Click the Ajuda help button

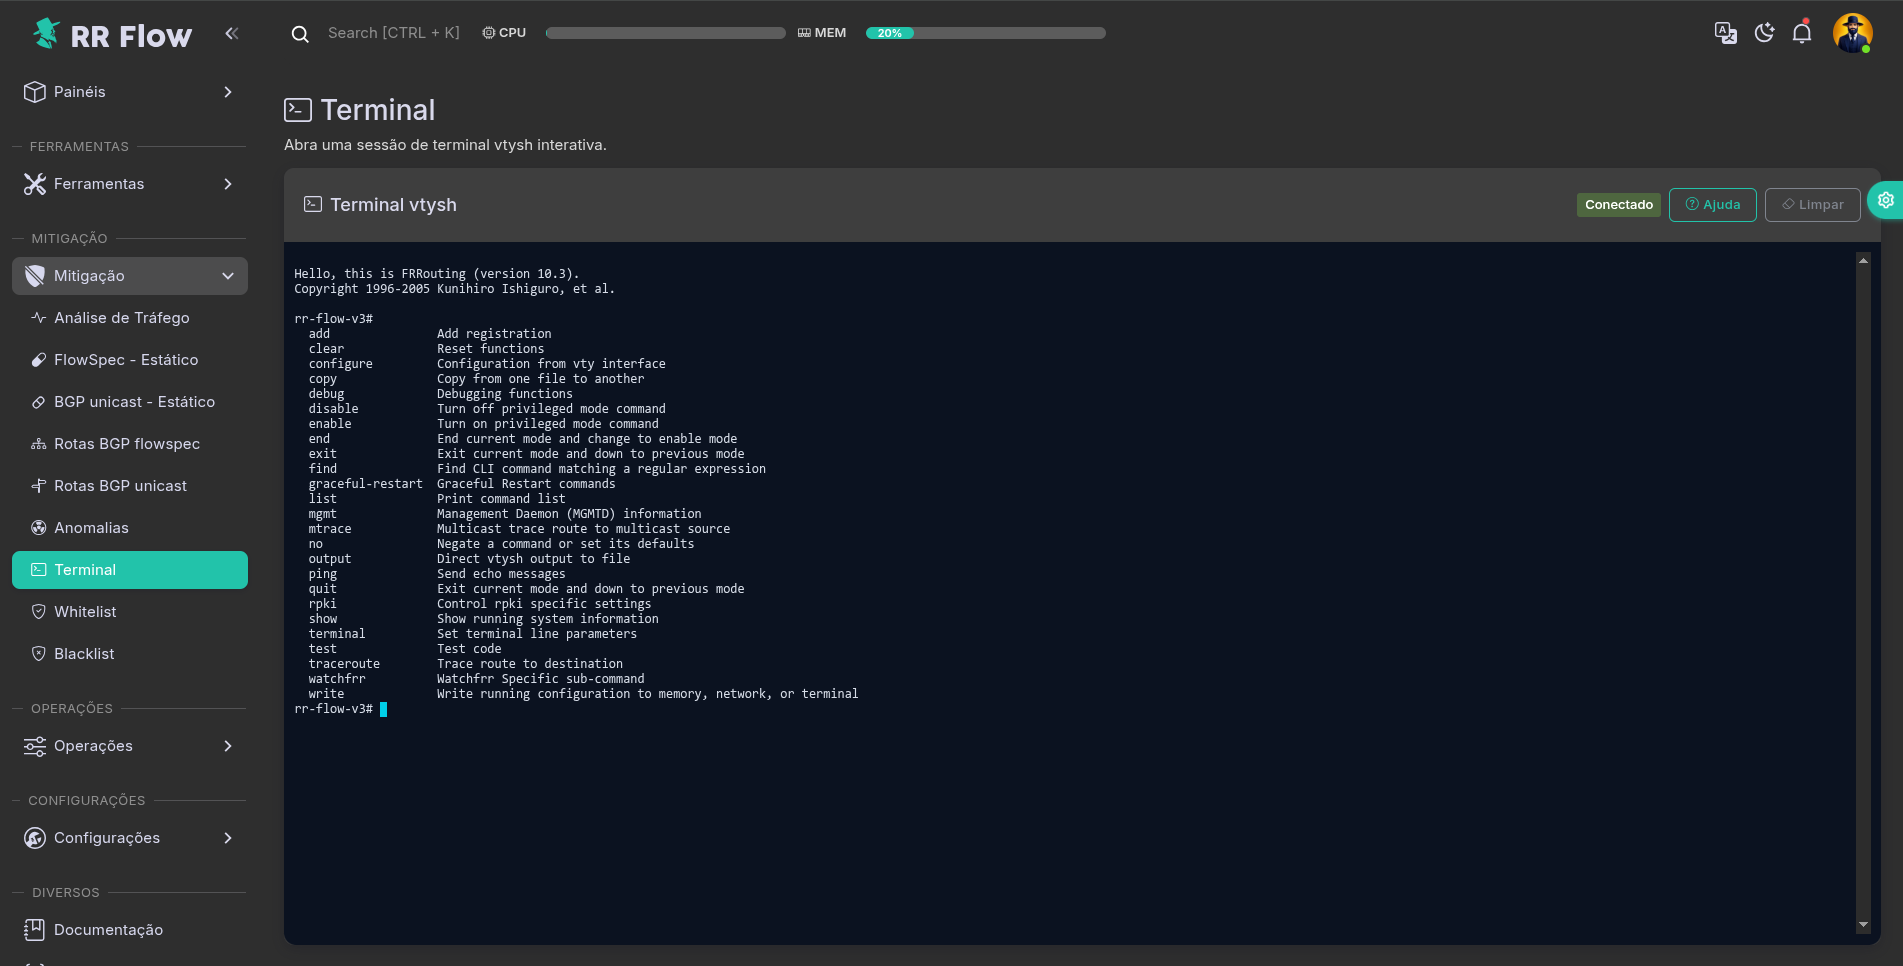[1712, 205]
